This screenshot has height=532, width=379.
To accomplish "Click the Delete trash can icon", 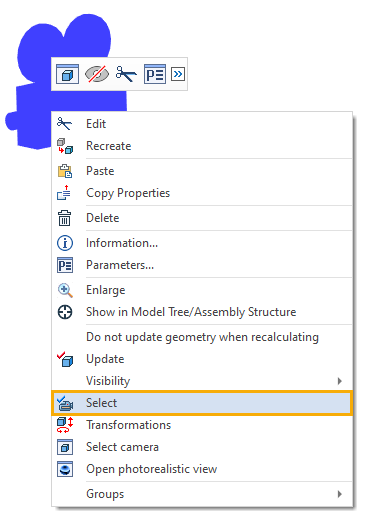I will 64,218.
